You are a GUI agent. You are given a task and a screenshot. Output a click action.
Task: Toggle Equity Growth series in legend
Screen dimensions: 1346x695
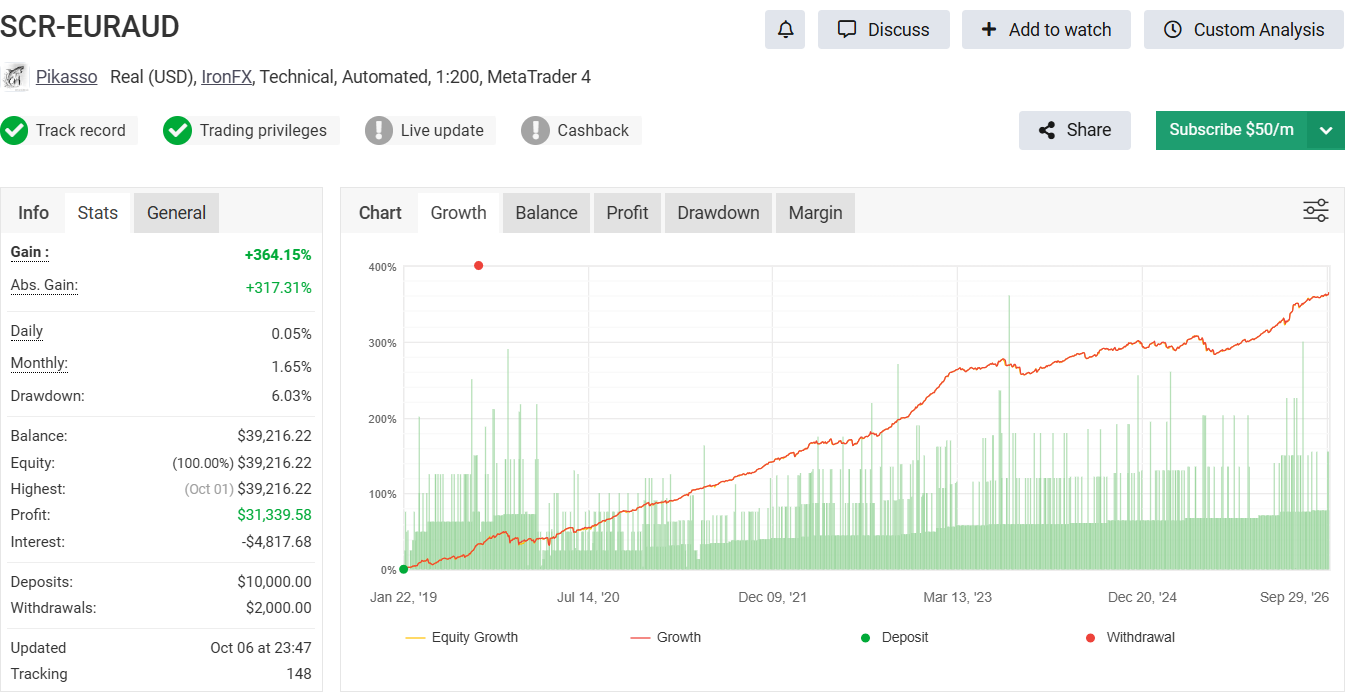(x=462, y=637)
